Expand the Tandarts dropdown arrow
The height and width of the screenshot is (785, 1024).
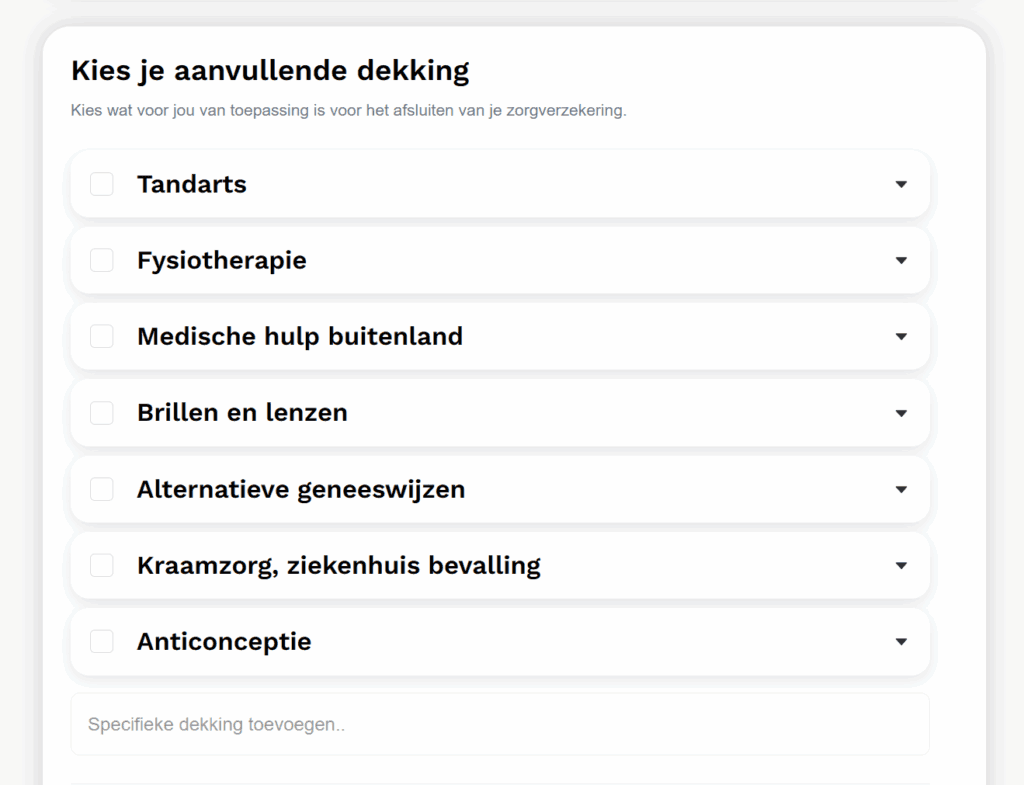901,184
